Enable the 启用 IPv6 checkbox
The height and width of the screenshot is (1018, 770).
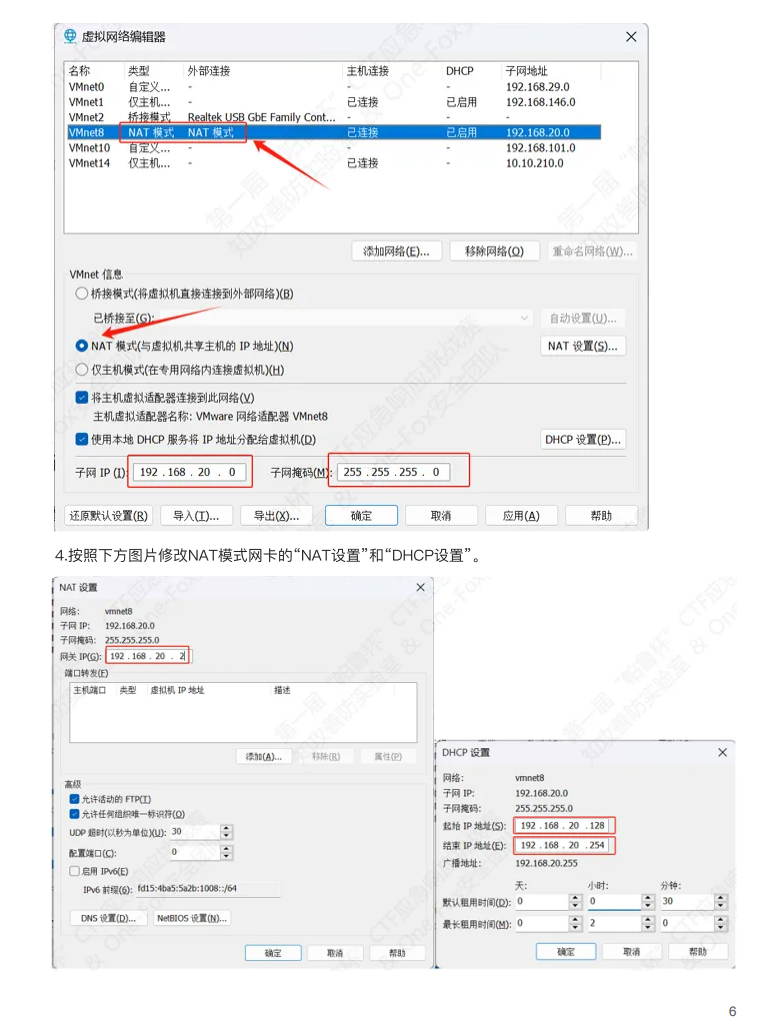pos(75,871)
